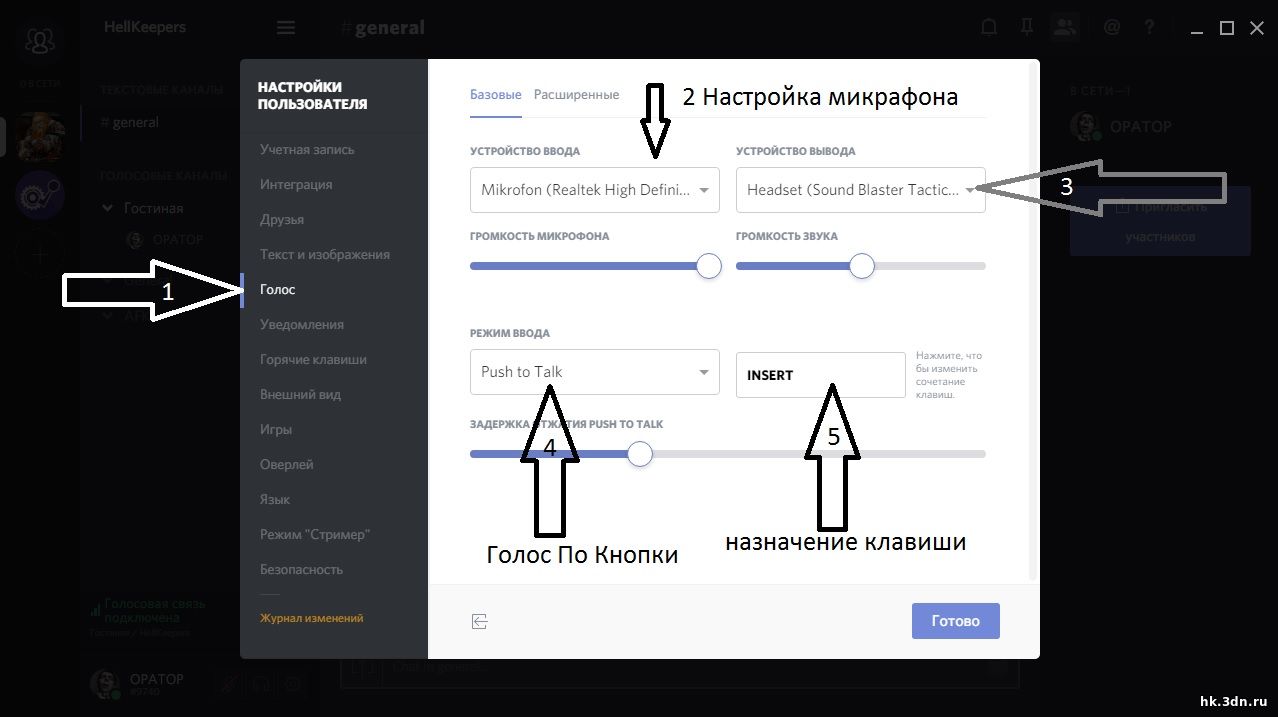
Task: Open the Устройство ввода dropdown
Action: pos(595,190)
